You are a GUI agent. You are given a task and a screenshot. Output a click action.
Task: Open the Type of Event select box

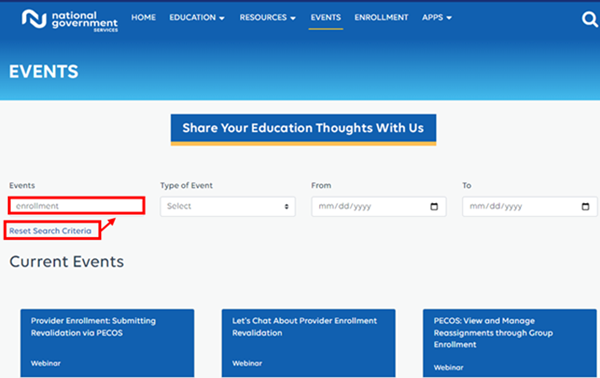(x=228, y=207)
